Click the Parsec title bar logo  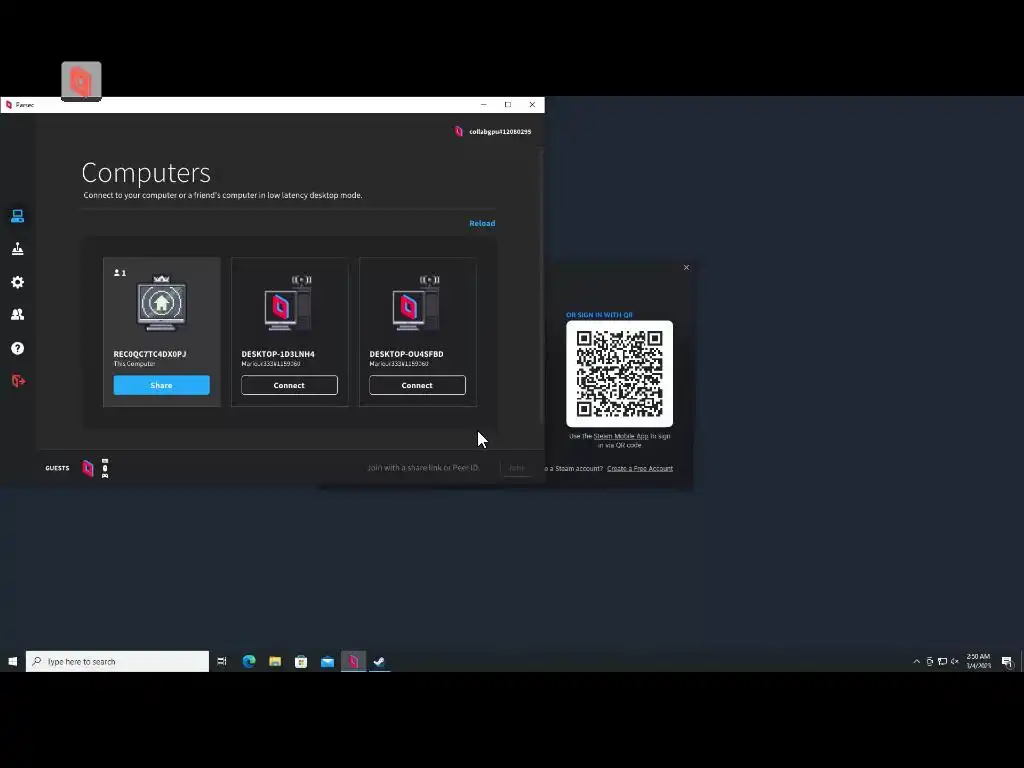coord(8,104)
